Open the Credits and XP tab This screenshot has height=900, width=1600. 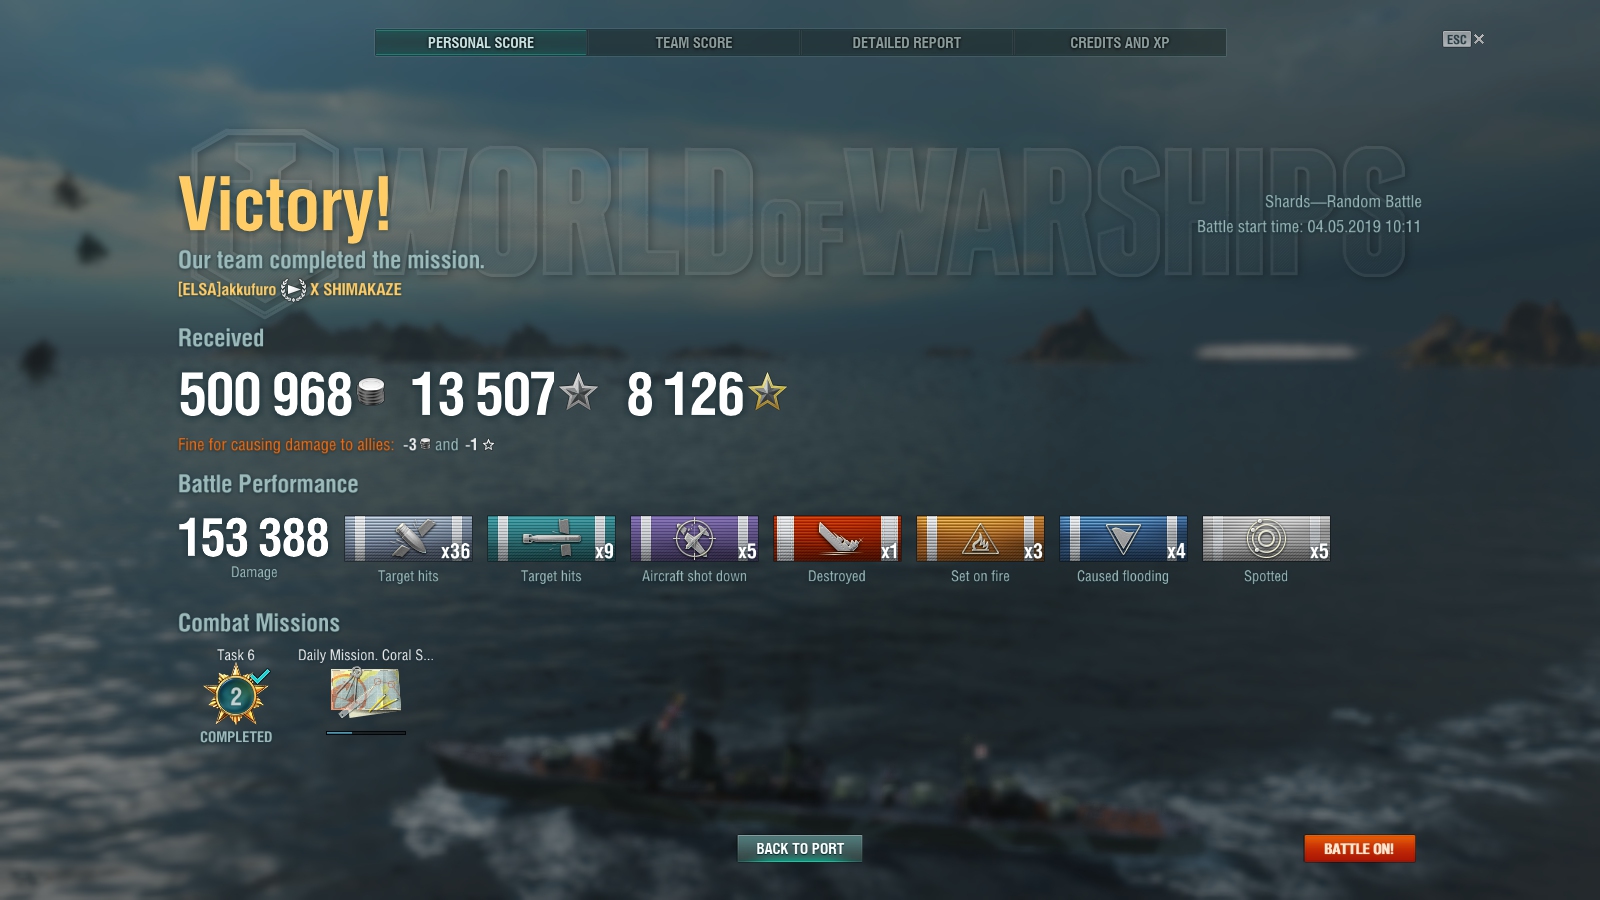coord(1120,42)
